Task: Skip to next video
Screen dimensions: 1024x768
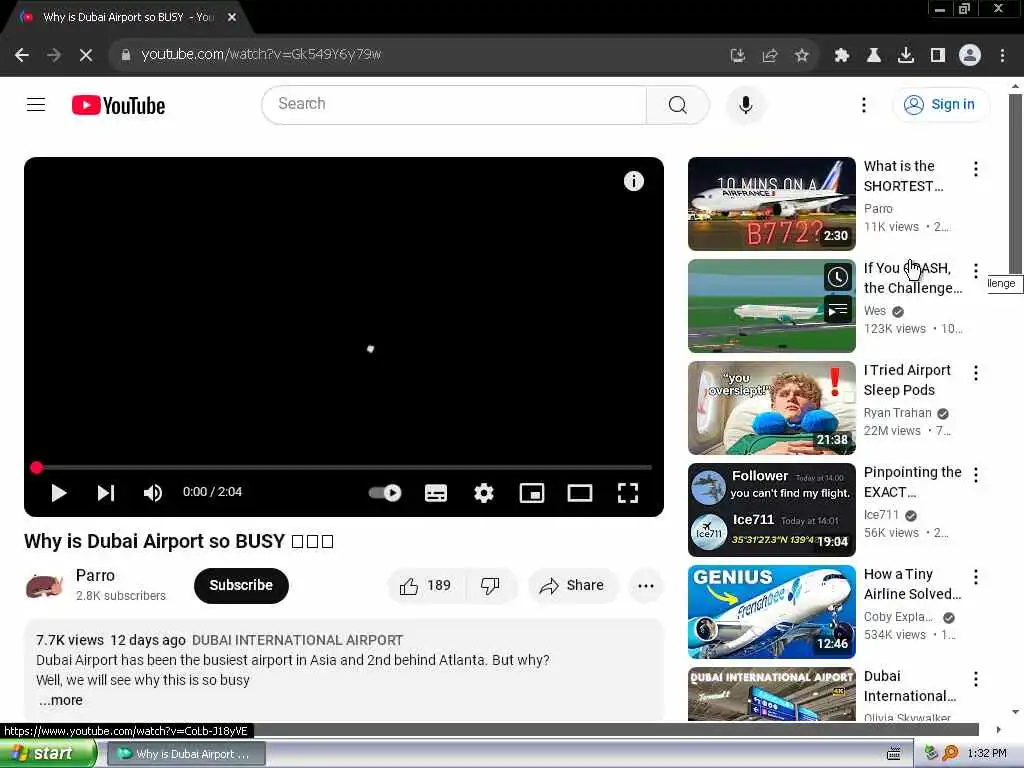Action: pos(106,493)
